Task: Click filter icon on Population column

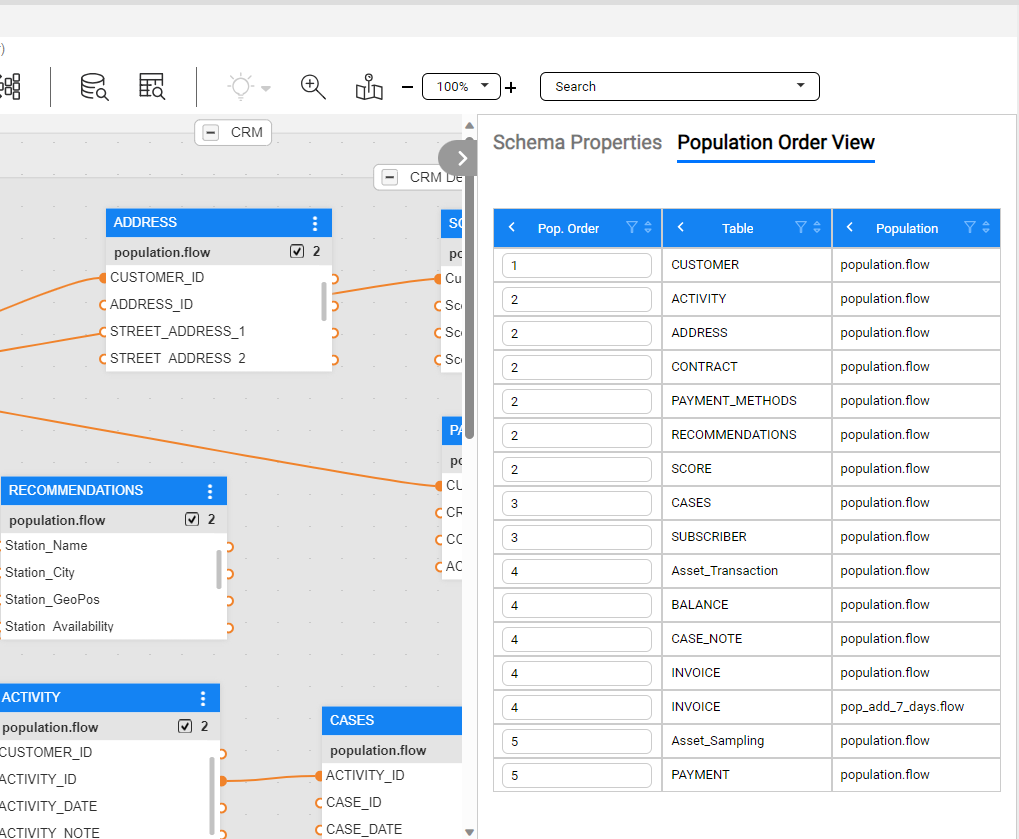Action: pos(969,228)
